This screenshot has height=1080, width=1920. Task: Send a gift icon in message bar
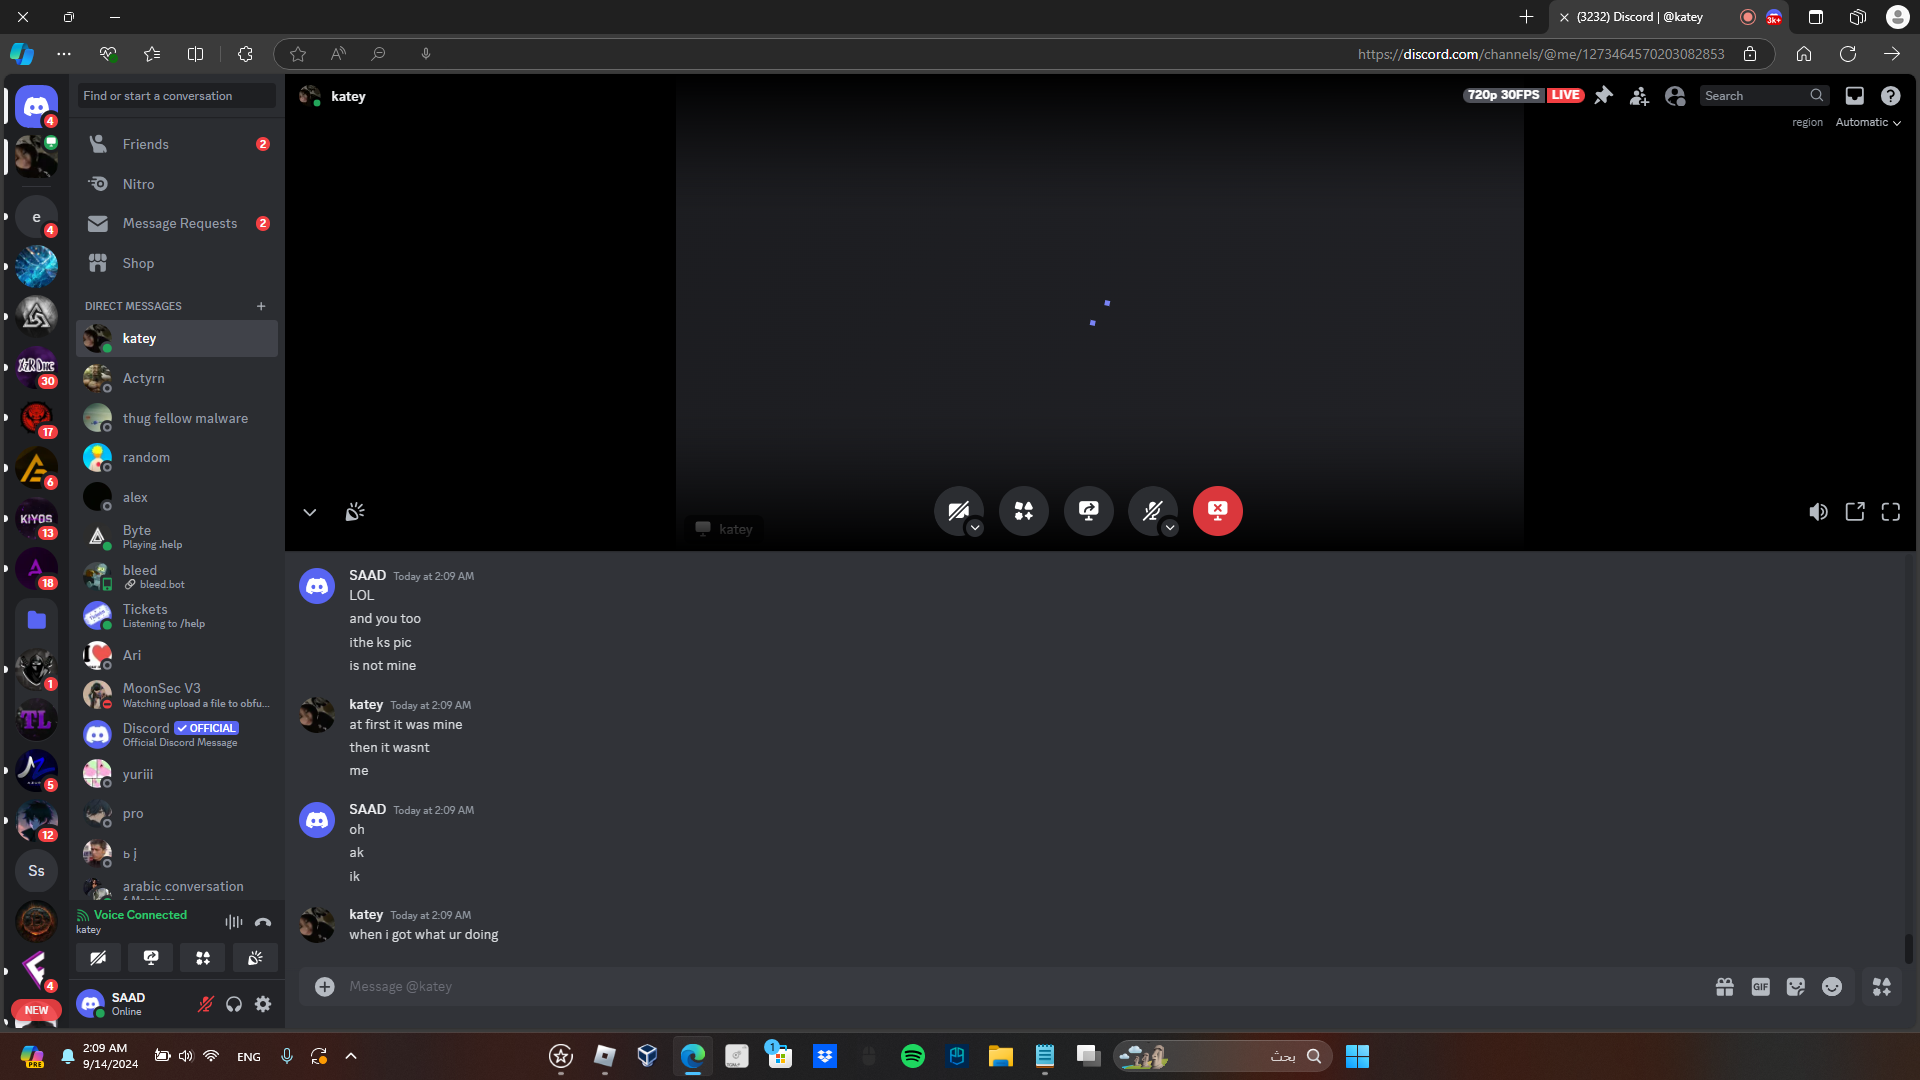click(1725, 987)
